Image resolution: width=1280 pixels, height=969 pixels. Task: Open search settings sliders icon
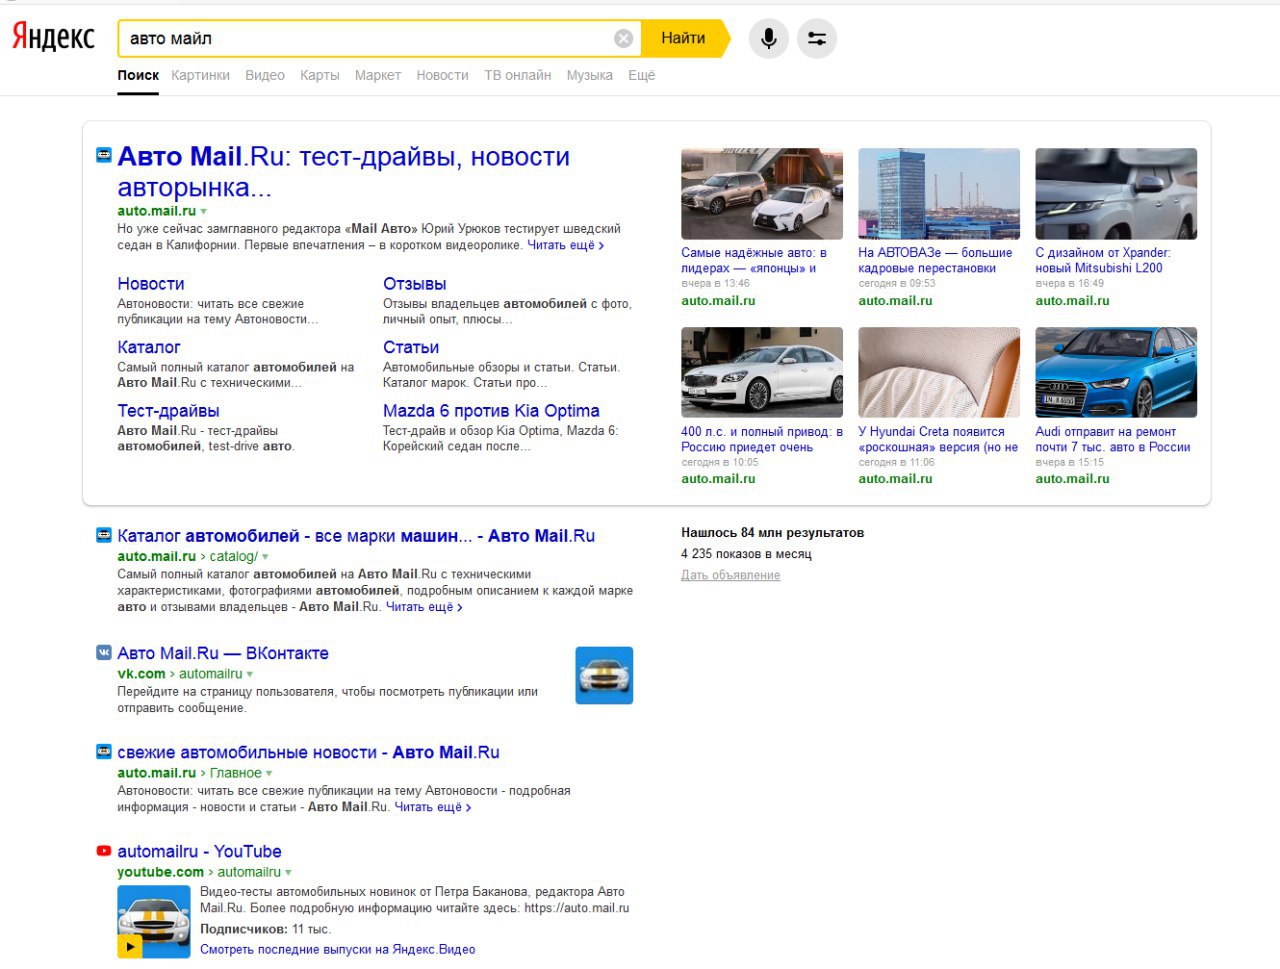tap(817, 38)
